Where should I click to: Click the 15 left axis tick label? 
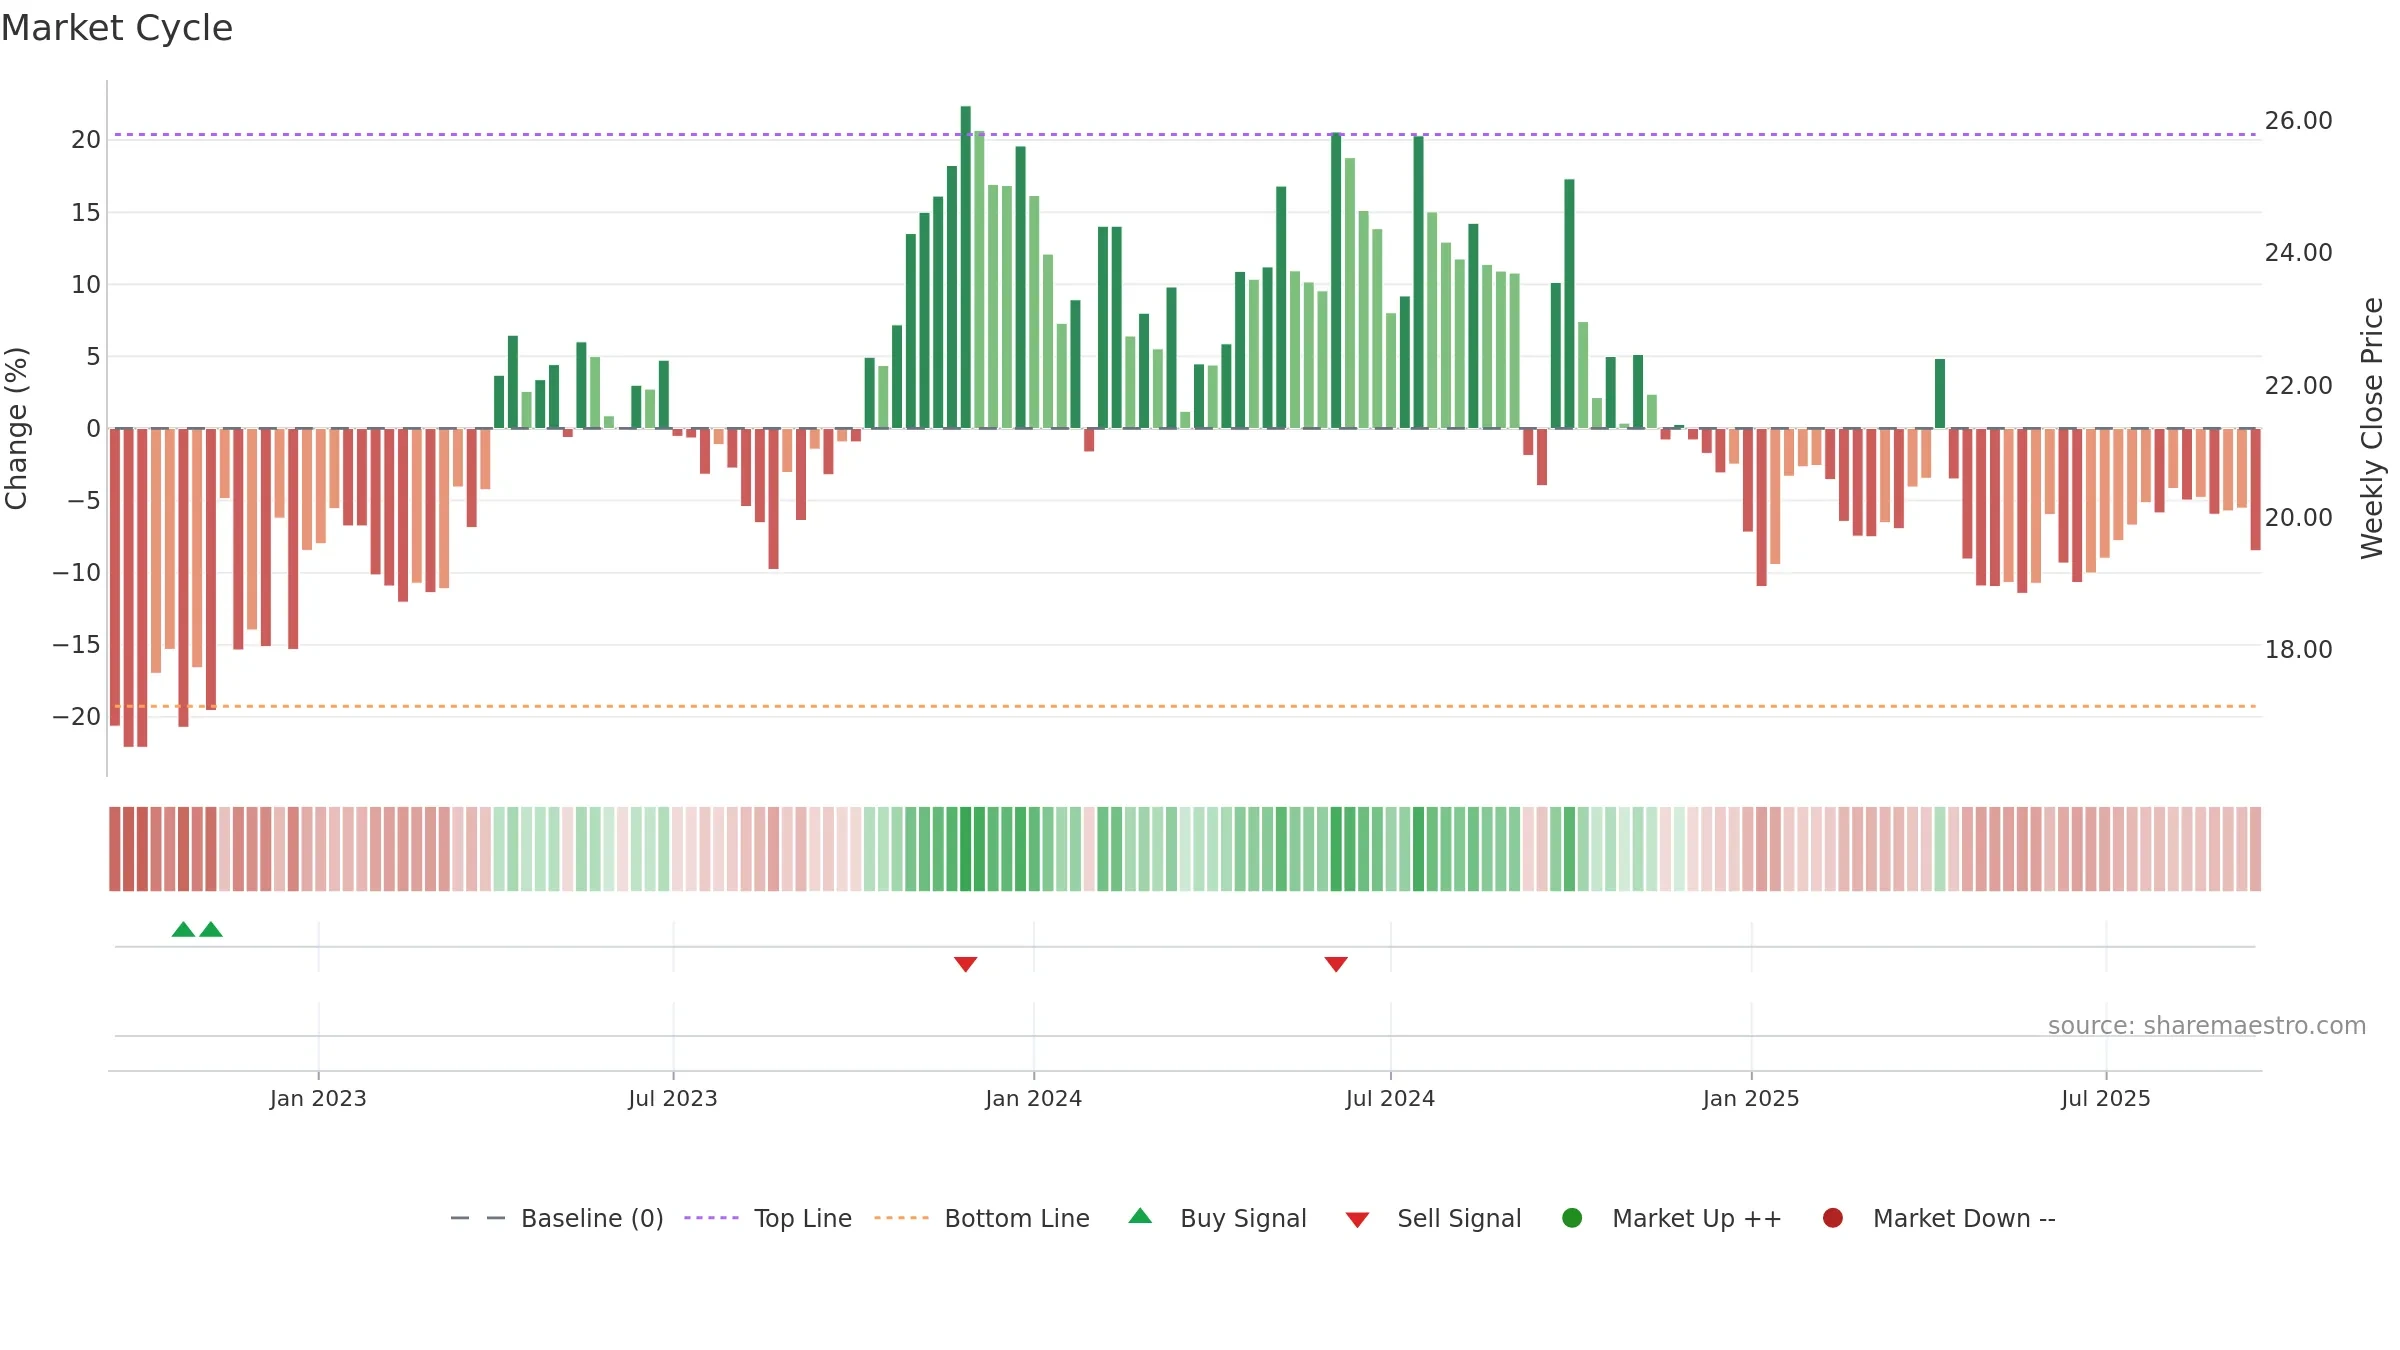86,212
